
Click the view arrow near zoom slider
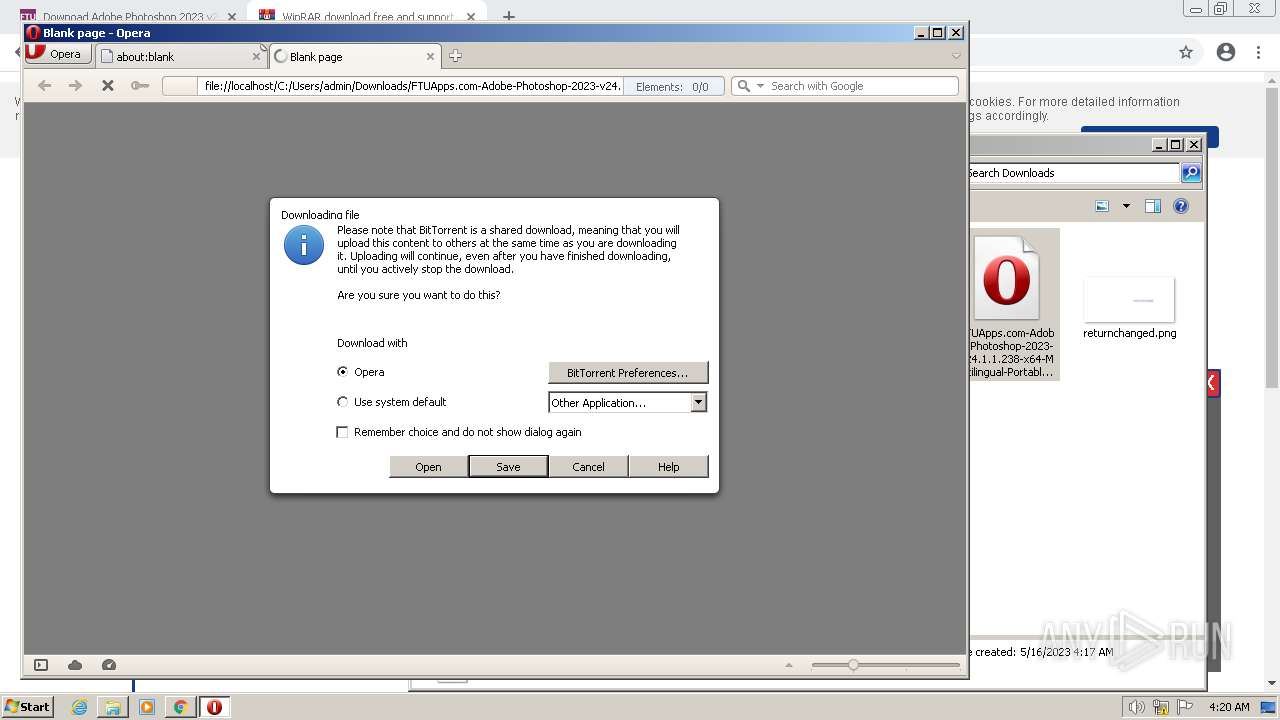pos(789,665)
